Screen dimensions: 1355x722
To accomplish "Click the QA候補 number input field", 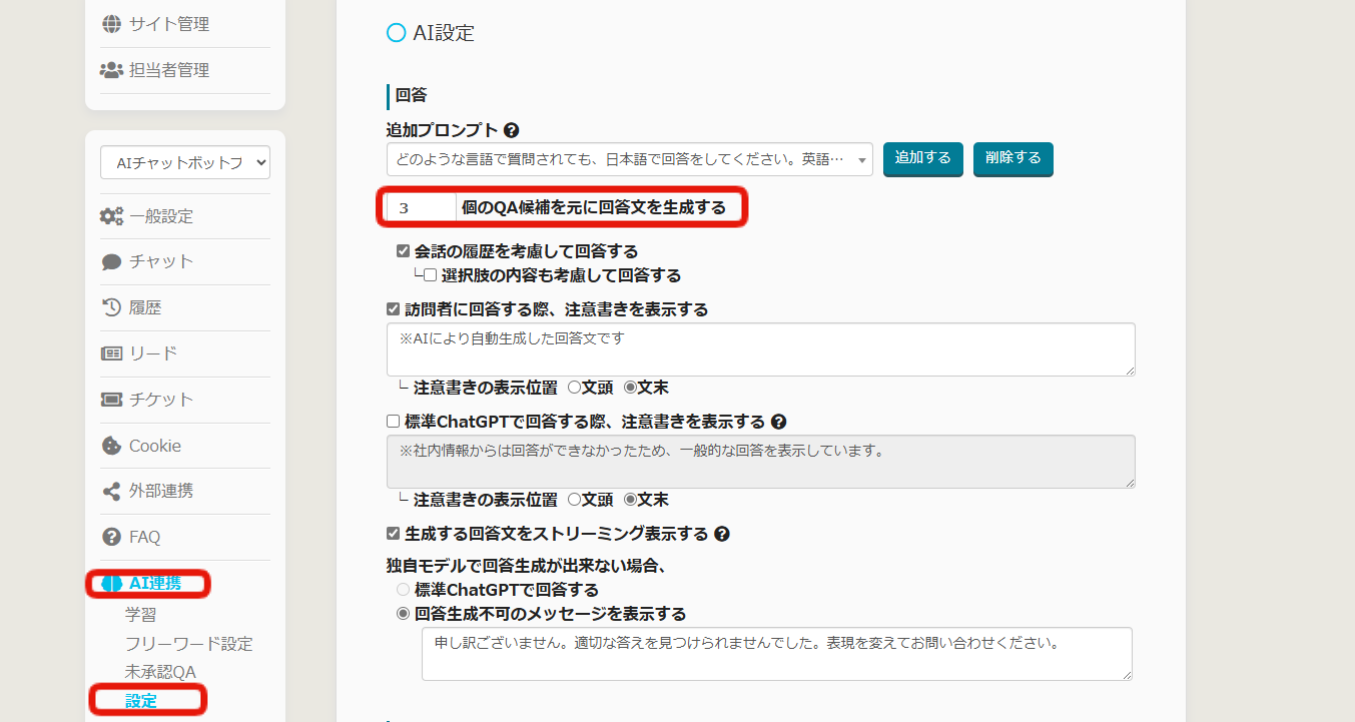I will click(x=421, y=208).
